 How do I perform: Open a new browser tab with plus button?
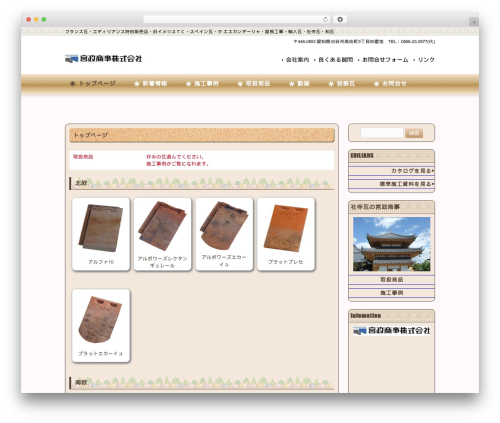click(474, 22)
